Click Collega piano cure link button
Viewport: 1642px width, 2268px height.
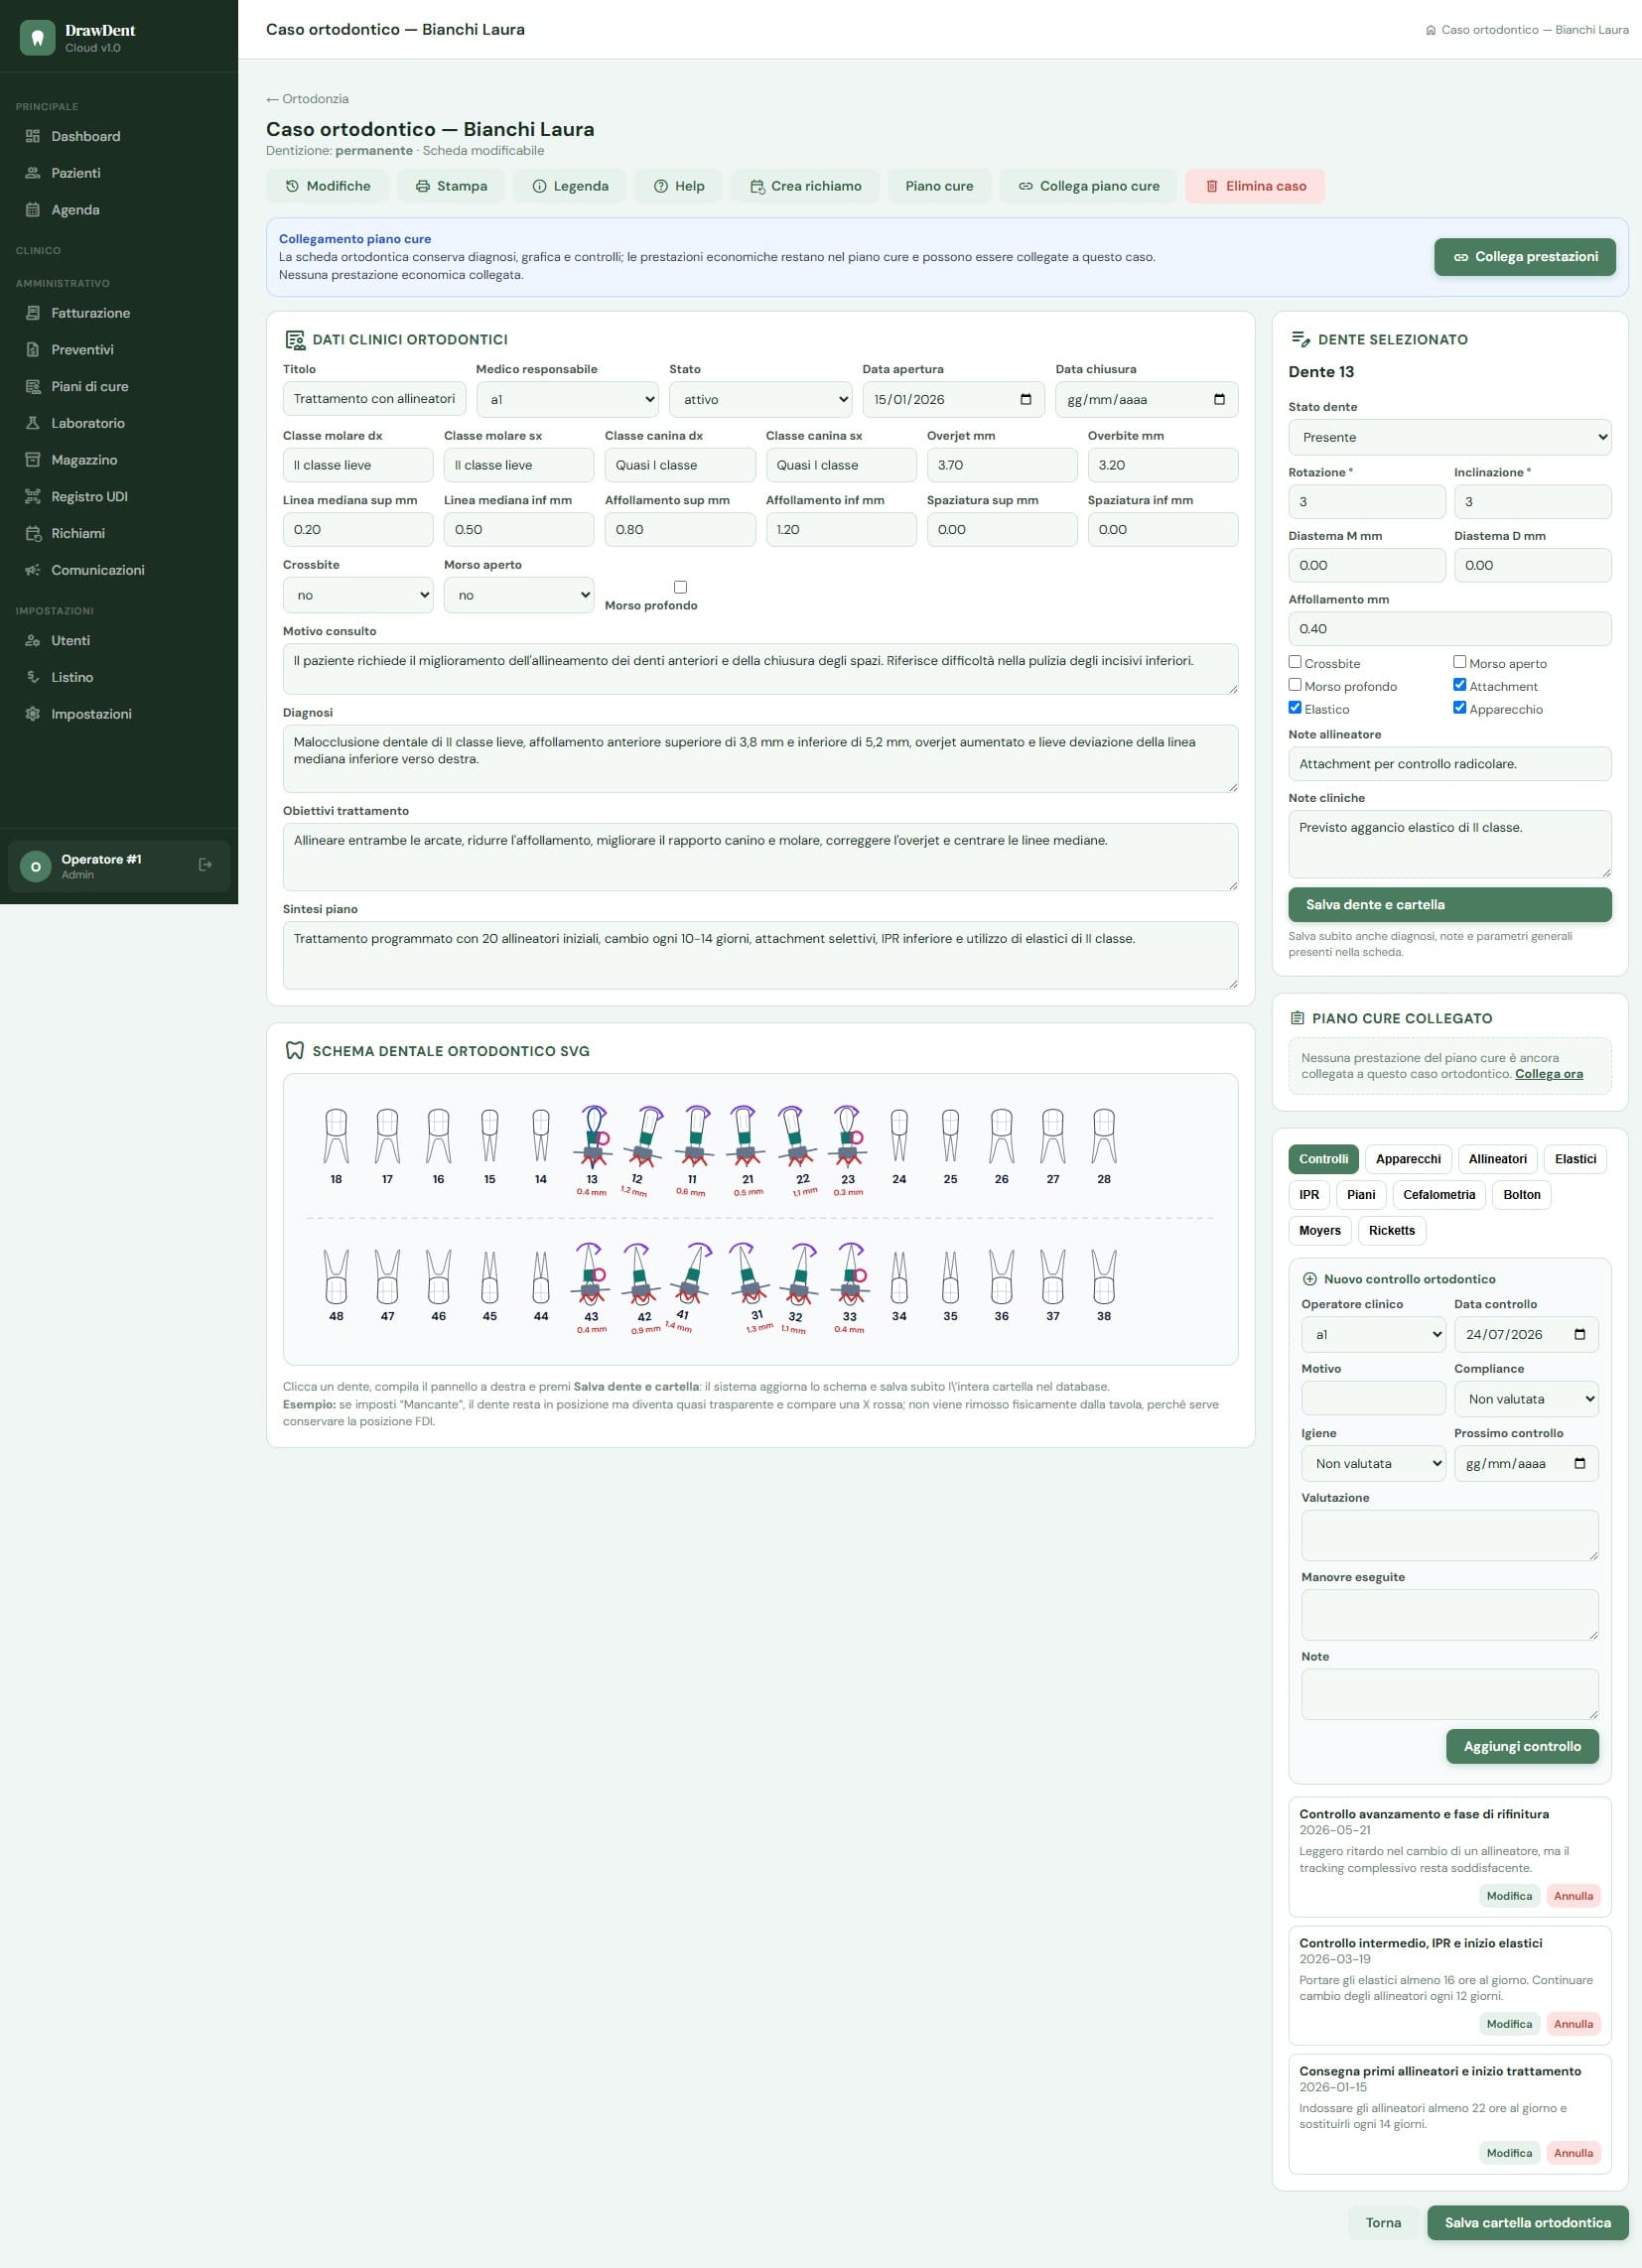pyautogui.click(x=1088, y=186)
